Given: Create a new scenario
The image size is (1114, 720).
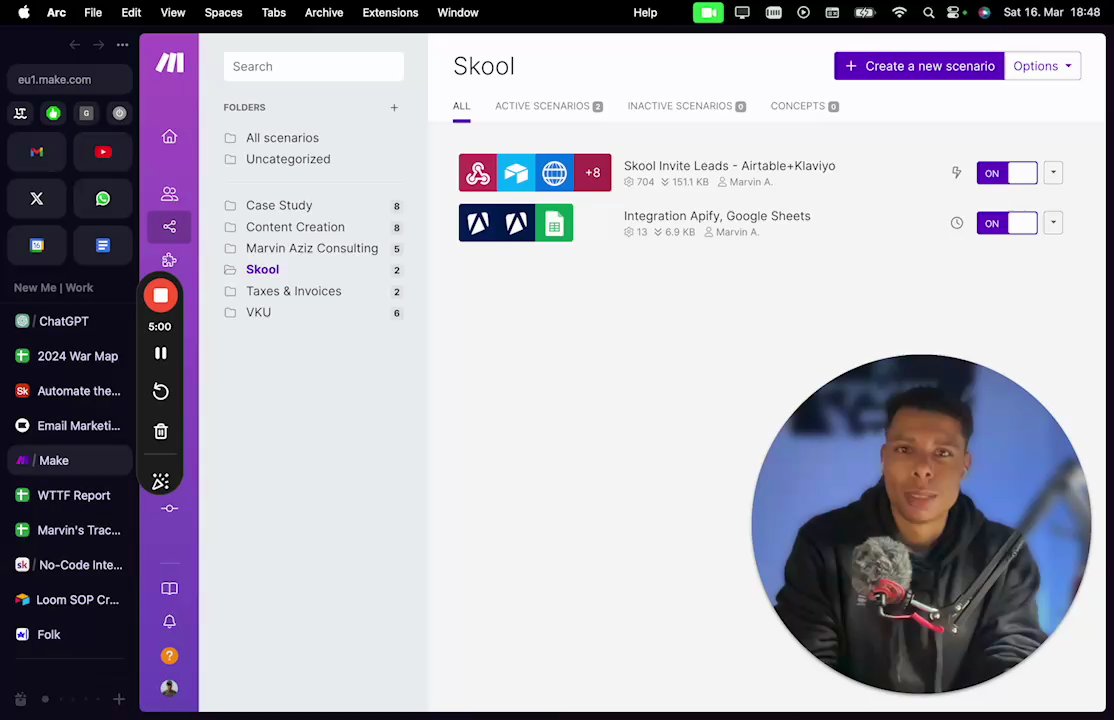Looking at the screenshot, I should 919,66.
